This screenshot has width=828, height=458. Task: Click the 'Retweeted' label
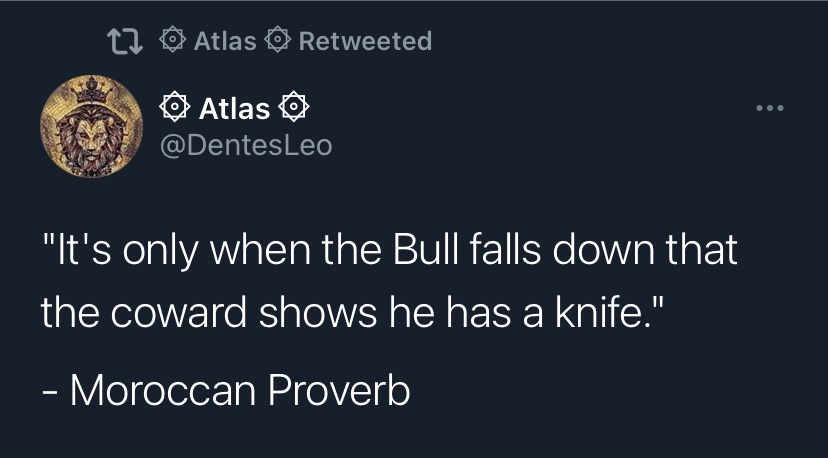365,41
